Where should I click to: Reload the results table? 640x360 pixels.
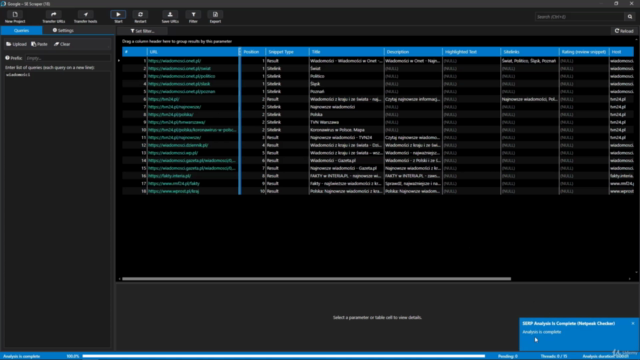(624, 31)
